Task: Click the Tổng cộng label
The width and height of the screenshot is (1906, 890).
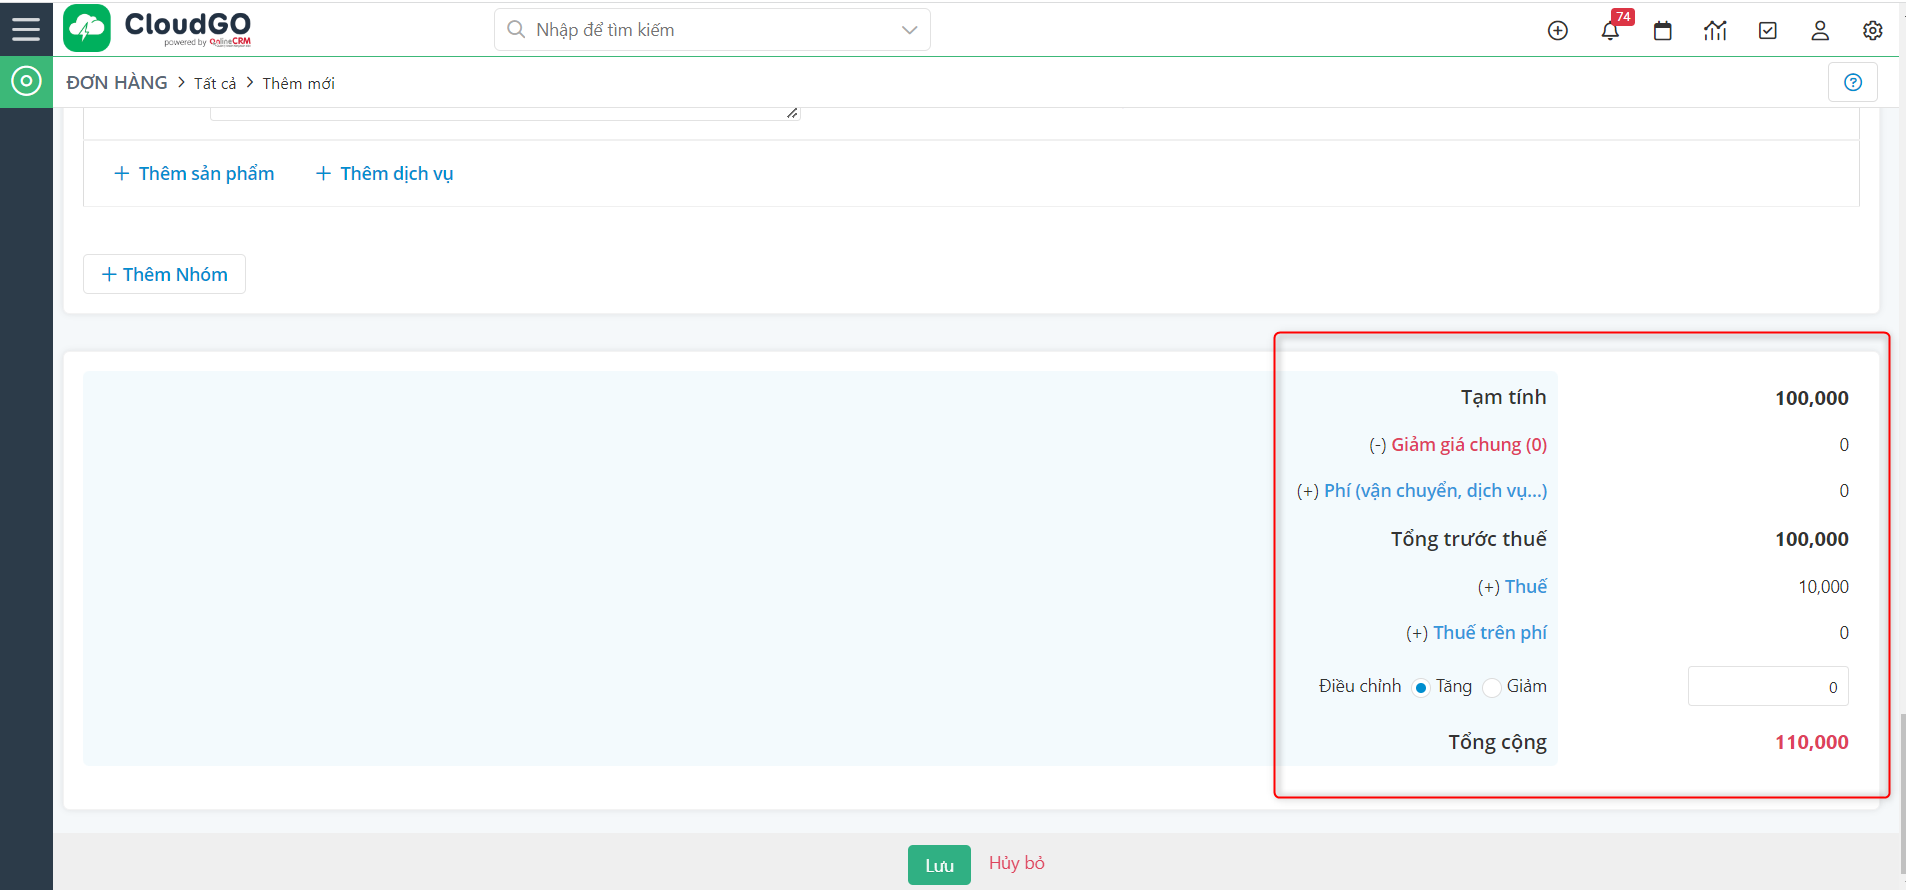Action: pos(1497,743)
